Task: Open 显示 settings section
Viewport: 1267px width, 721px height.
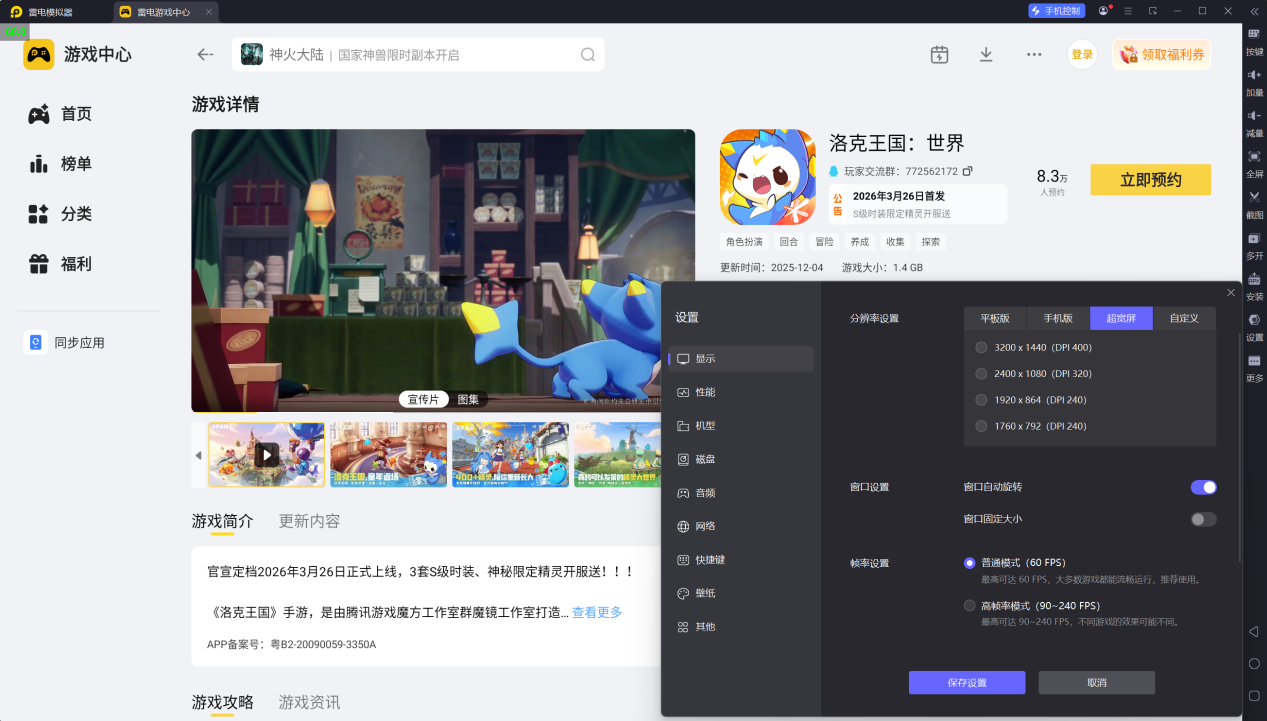Action: point(741,359)
